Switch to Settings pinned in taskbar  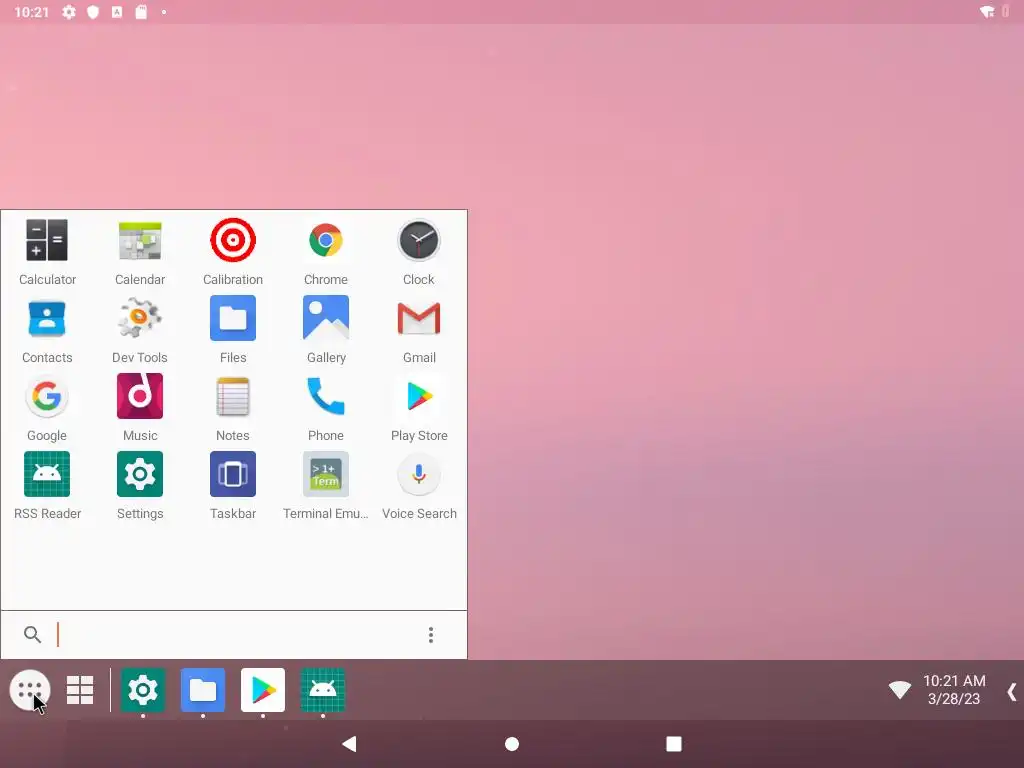pyautogui.click(x=143, y=690)
